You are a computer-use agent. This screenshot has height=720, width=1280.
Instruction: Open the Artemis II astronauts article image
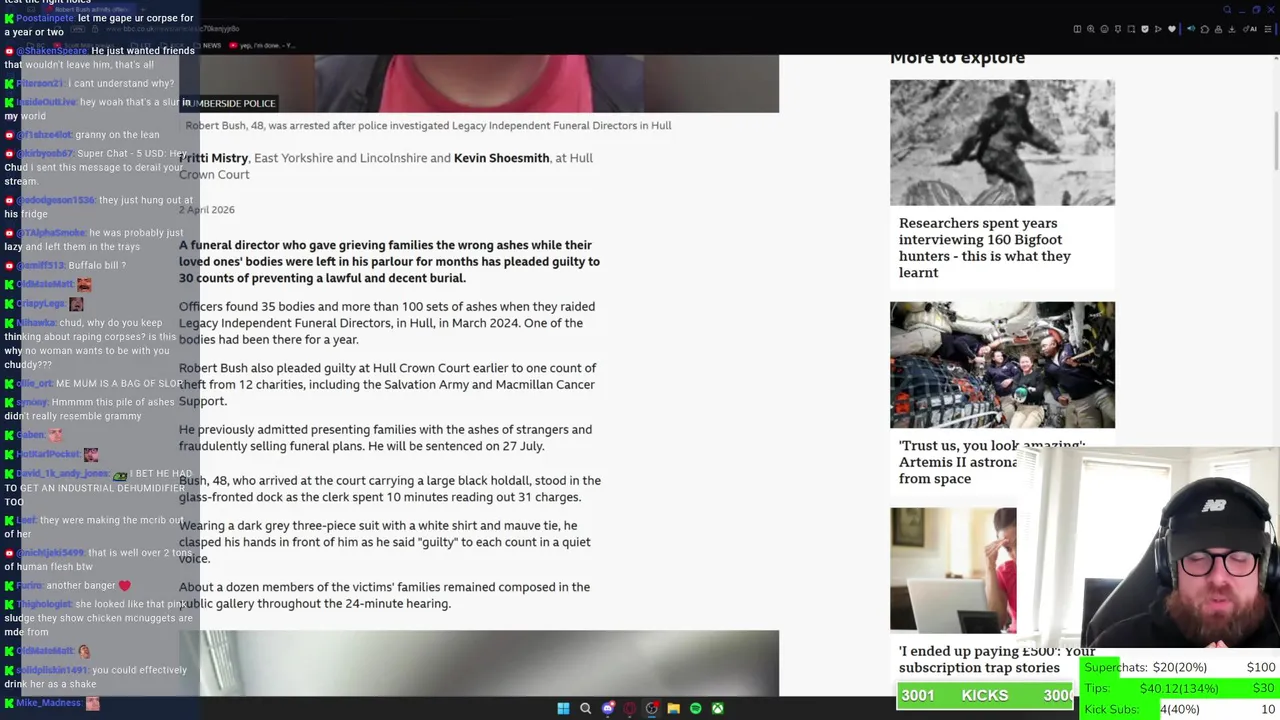click(x=1002, y=365)
